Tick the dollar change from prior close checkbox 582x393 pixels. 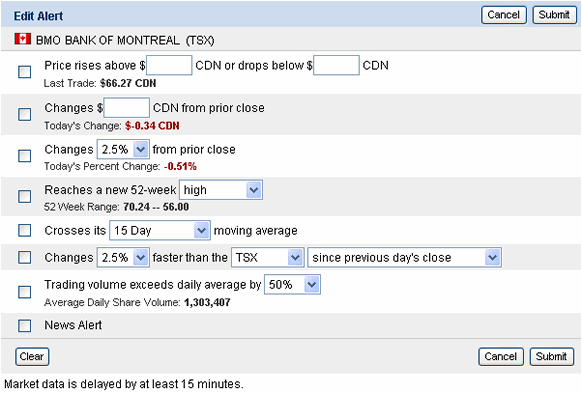[24, 114]
